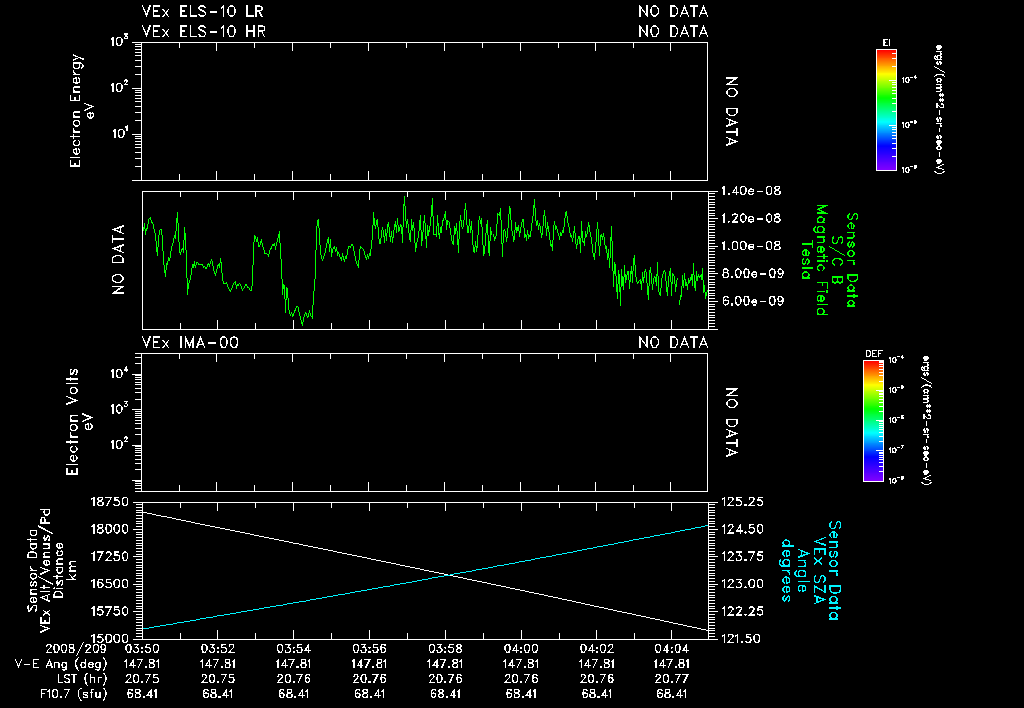Click LST value 20.75 under 03:50
1024x708 pixels.
(x=142, y=679)
